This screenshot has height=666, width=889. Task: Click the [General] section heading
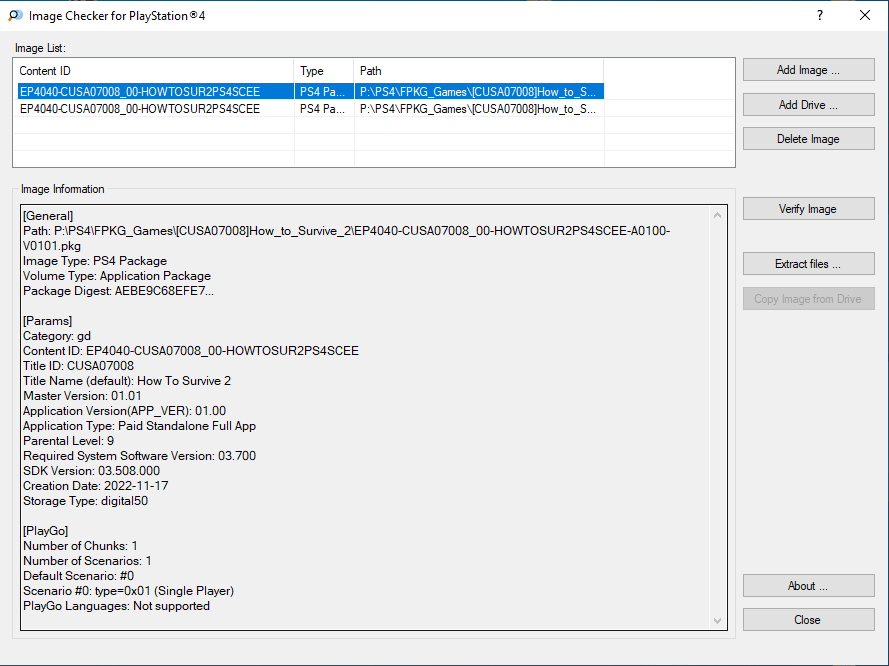click(48, 216)
